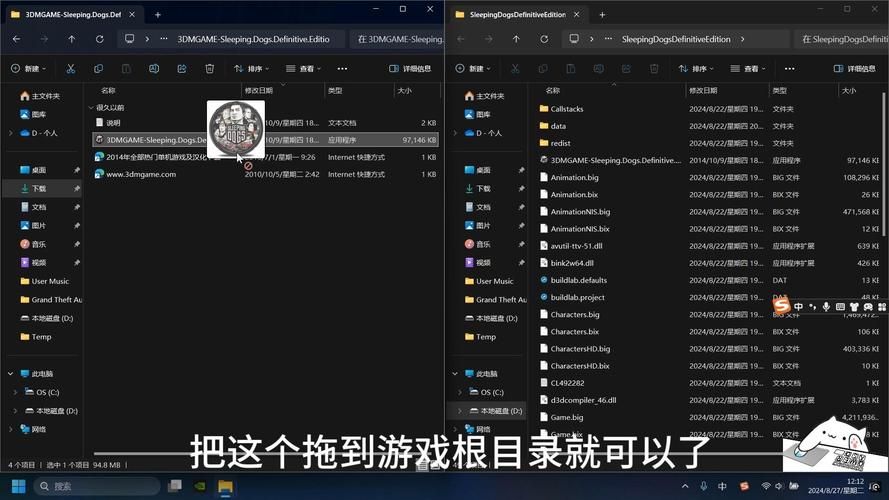
Task: Select the Callstacks folder in right window
Action: [x=566, y=109]
